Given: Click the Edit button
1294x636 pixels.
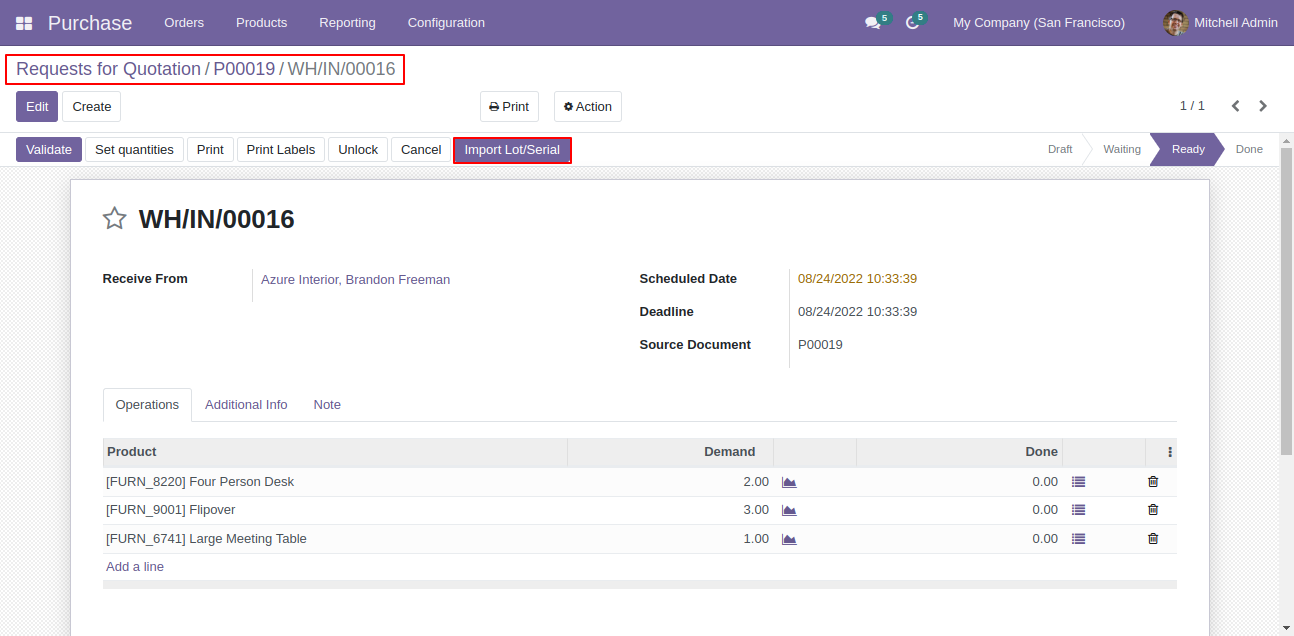Looking at the screenshot, I should 37,106.
